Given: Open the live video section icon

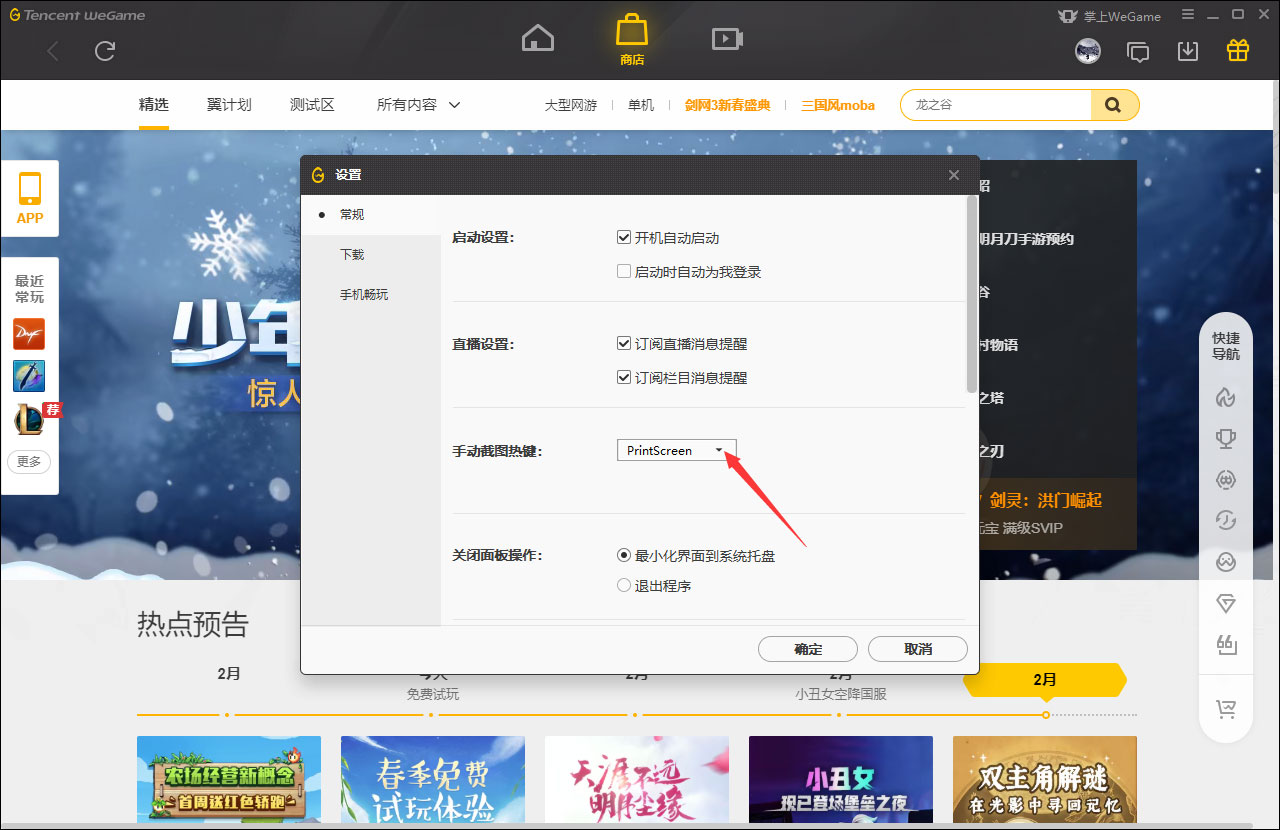Looking at the screenshot, I should [x=727, y=37].
